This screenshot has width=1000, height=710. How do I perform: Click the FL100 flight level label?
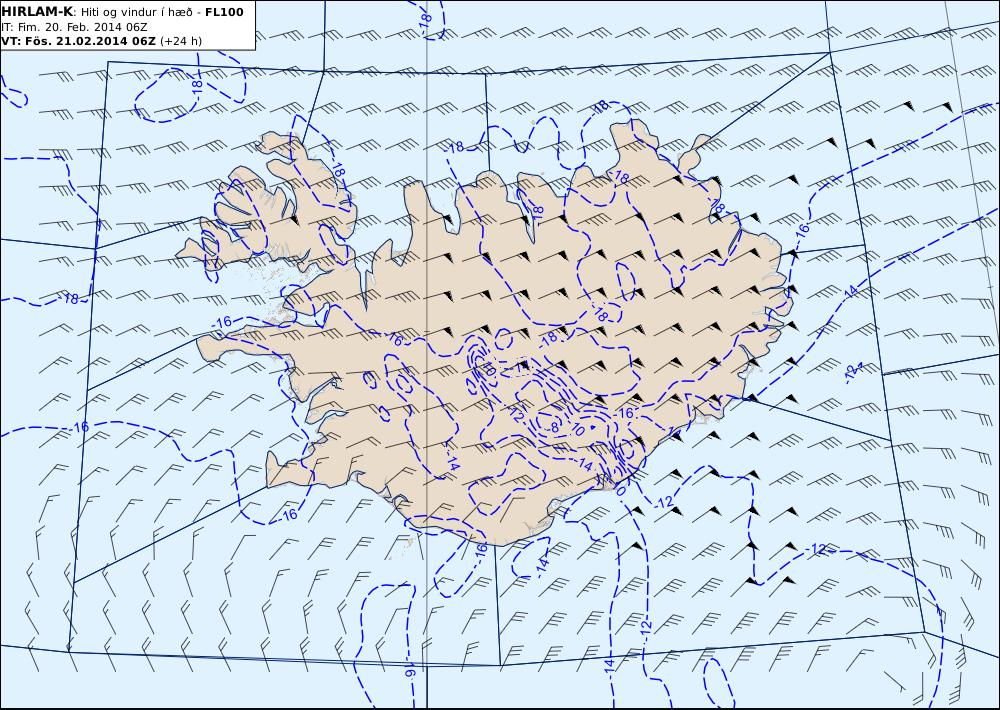pos(224,12)
